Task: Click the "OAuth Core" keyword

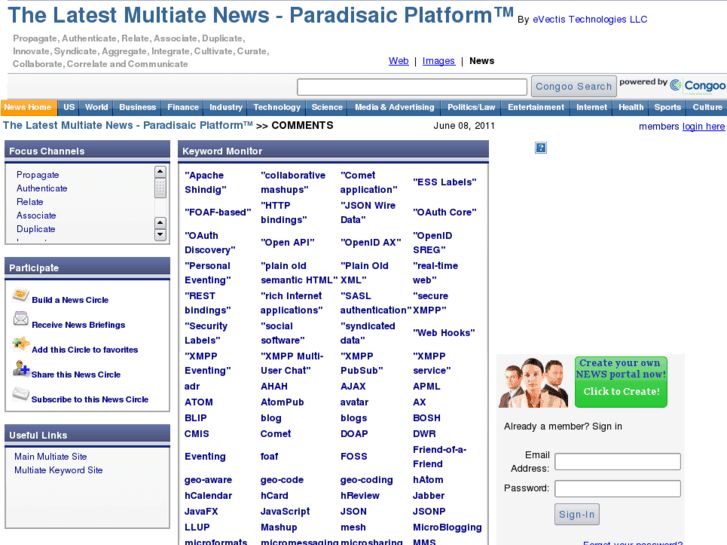Action: tap(445, 212)
